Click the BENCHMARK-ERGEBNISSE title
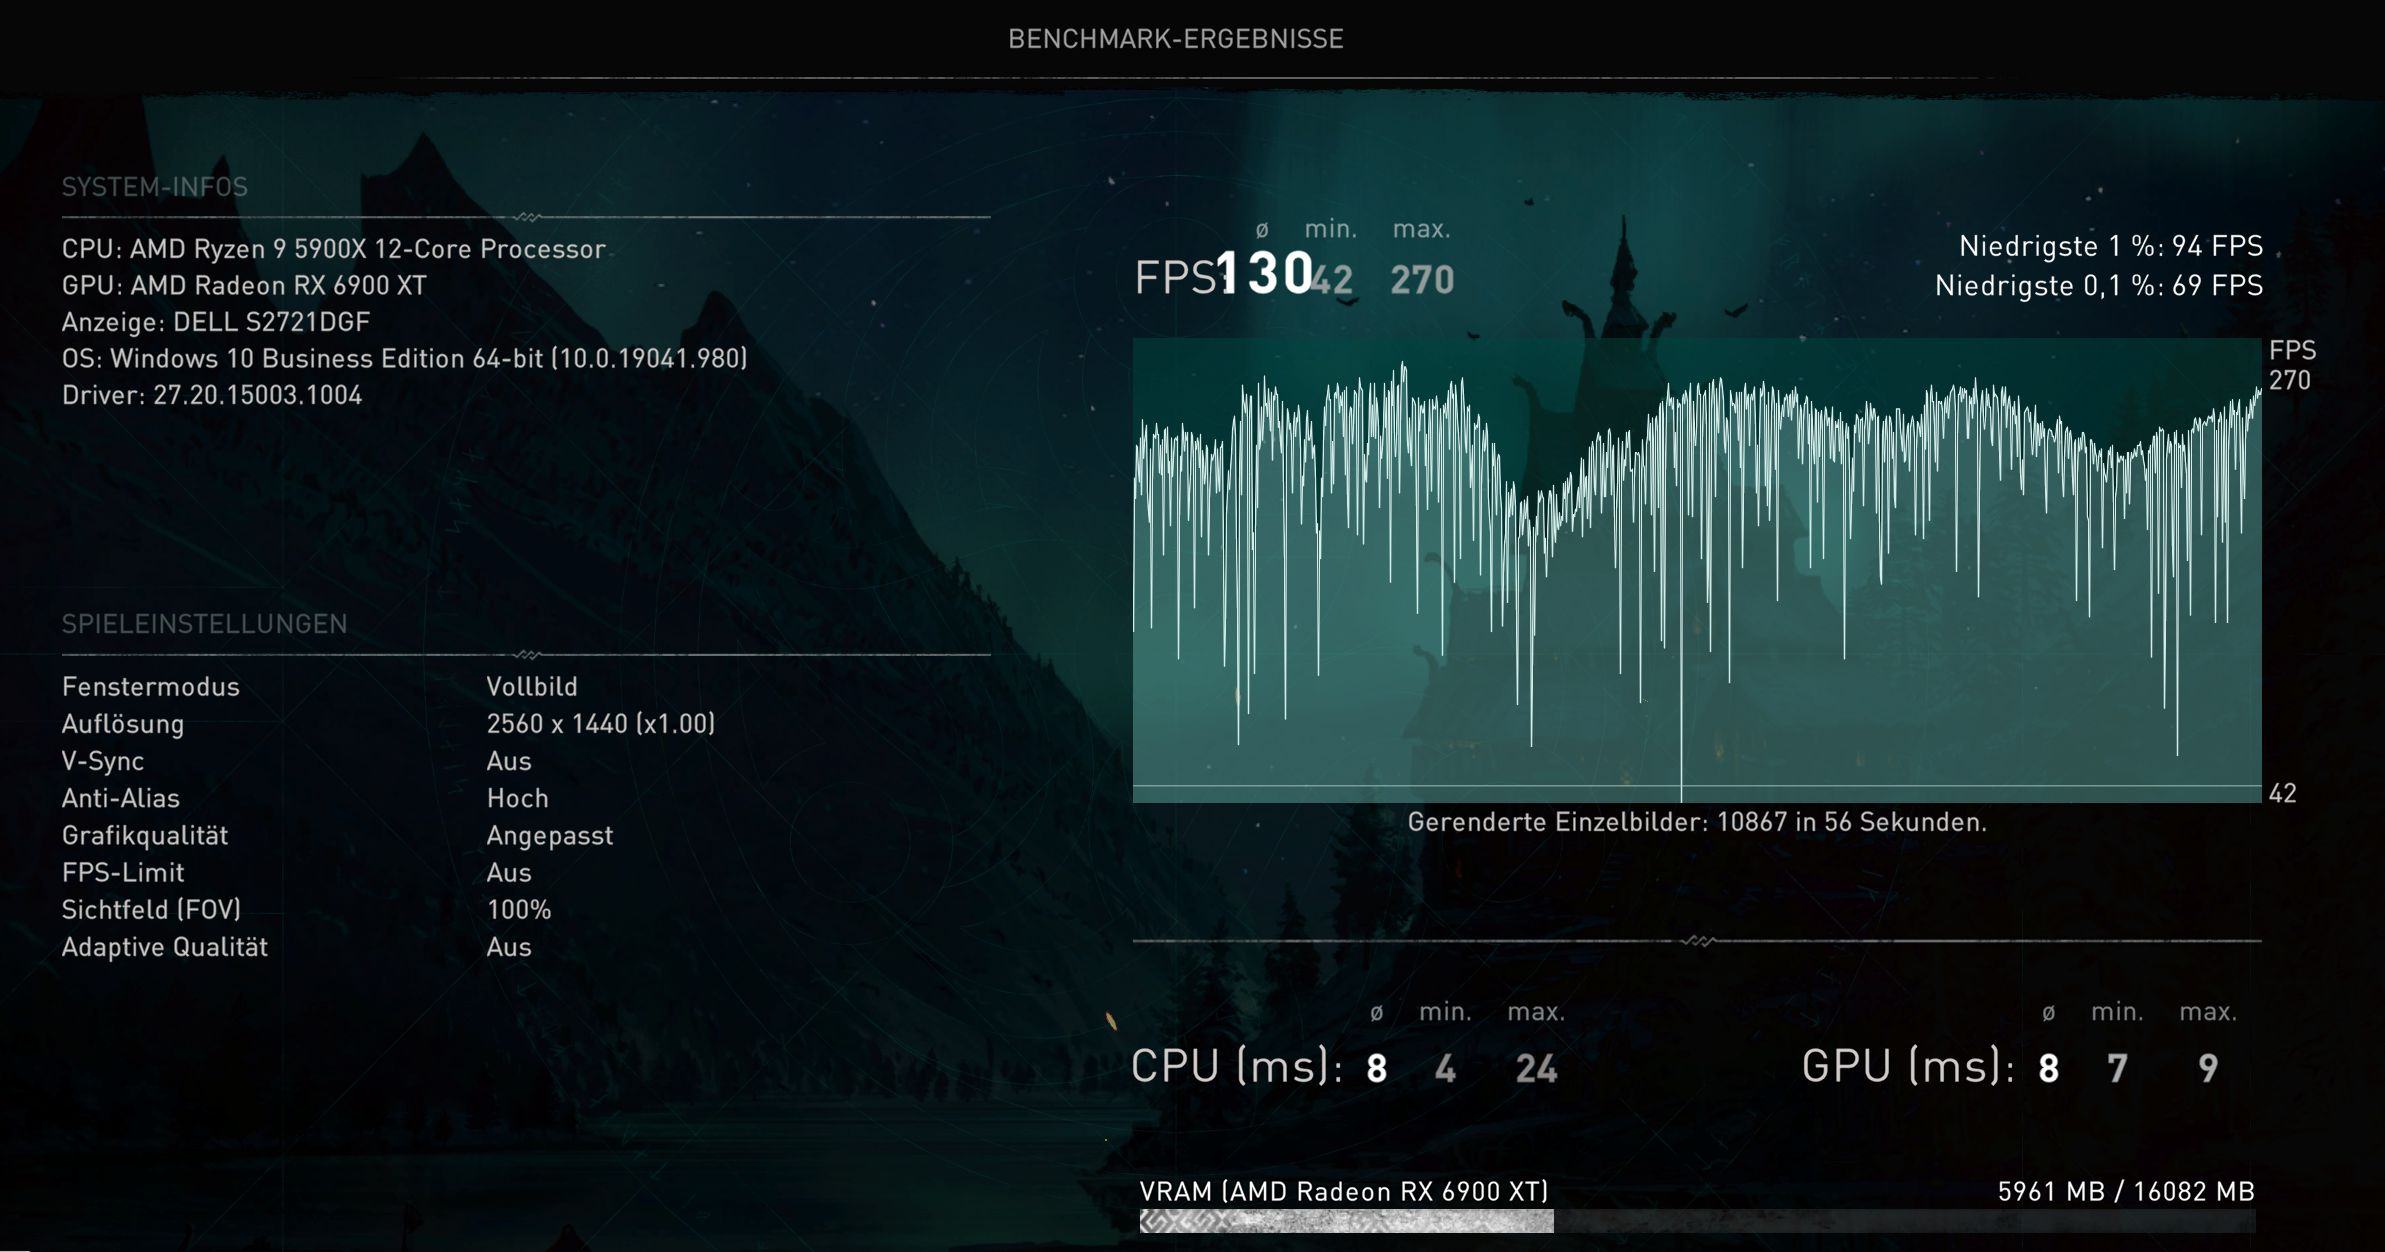 click(1175, 39)
